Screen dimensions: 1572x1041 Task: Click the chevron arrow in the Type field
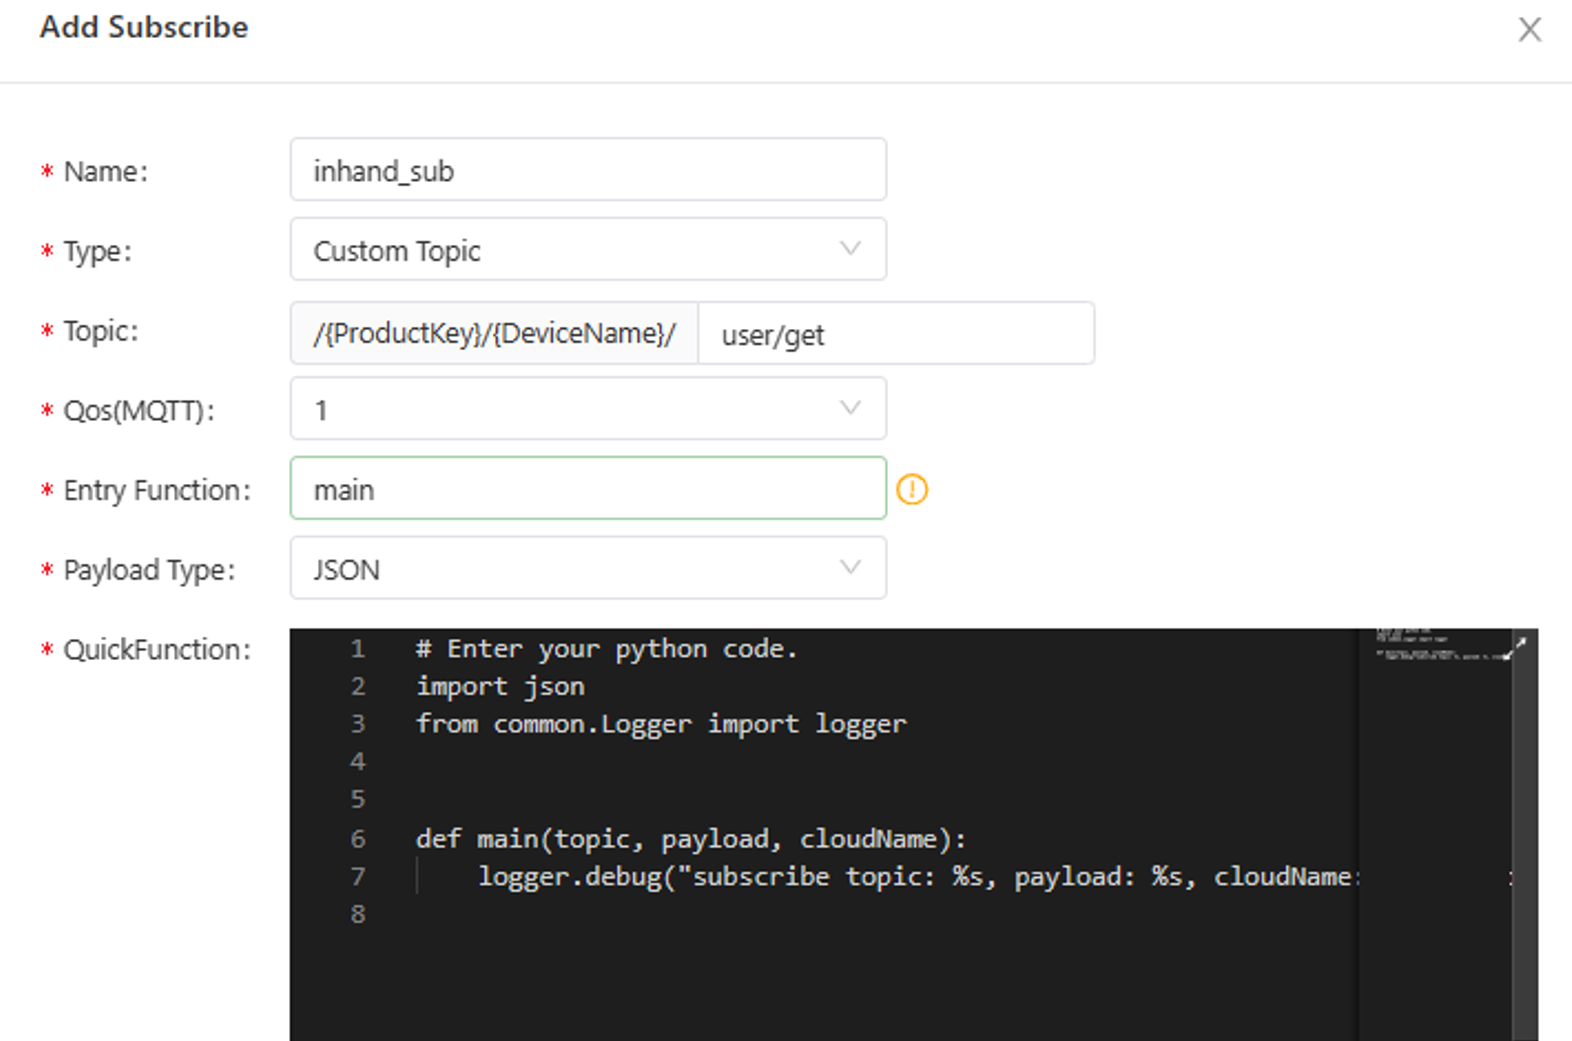pos(850,249)
